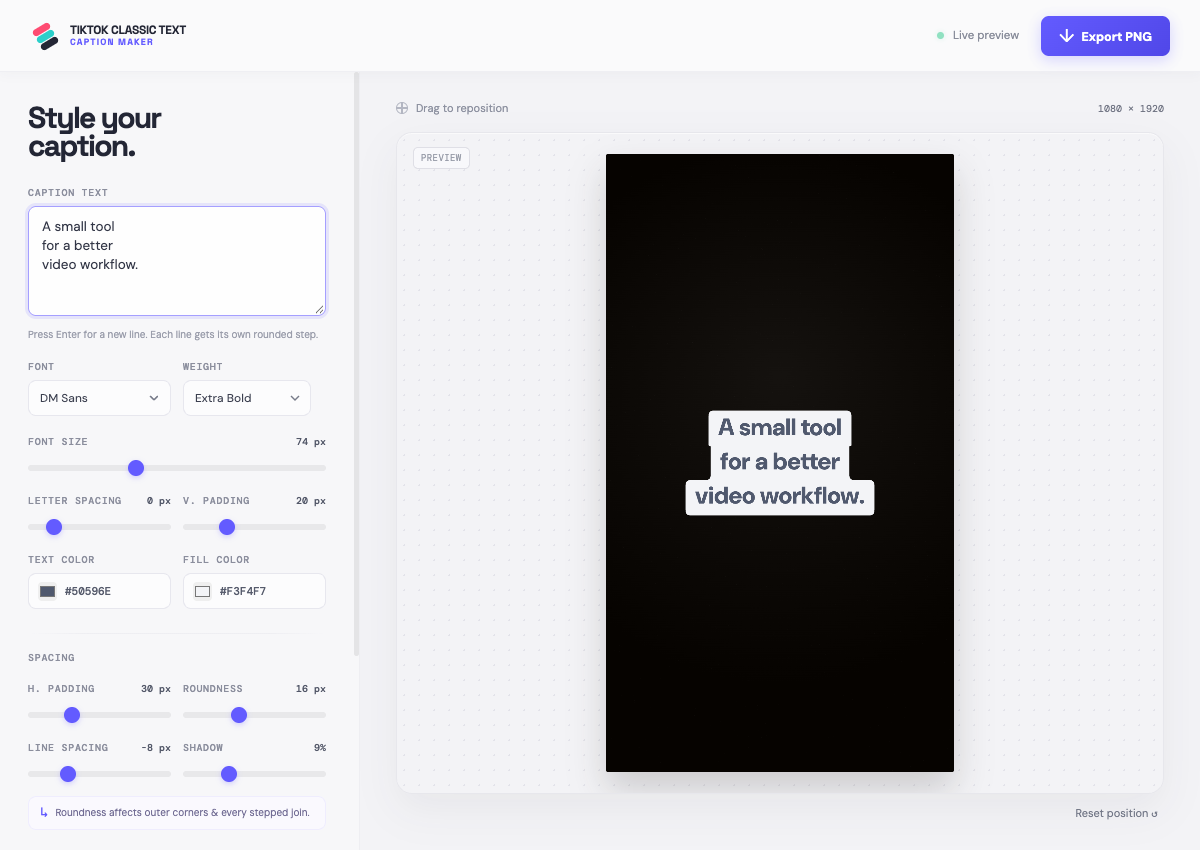
Task: Click the Roundness slider handle
Action: point(239,715)
